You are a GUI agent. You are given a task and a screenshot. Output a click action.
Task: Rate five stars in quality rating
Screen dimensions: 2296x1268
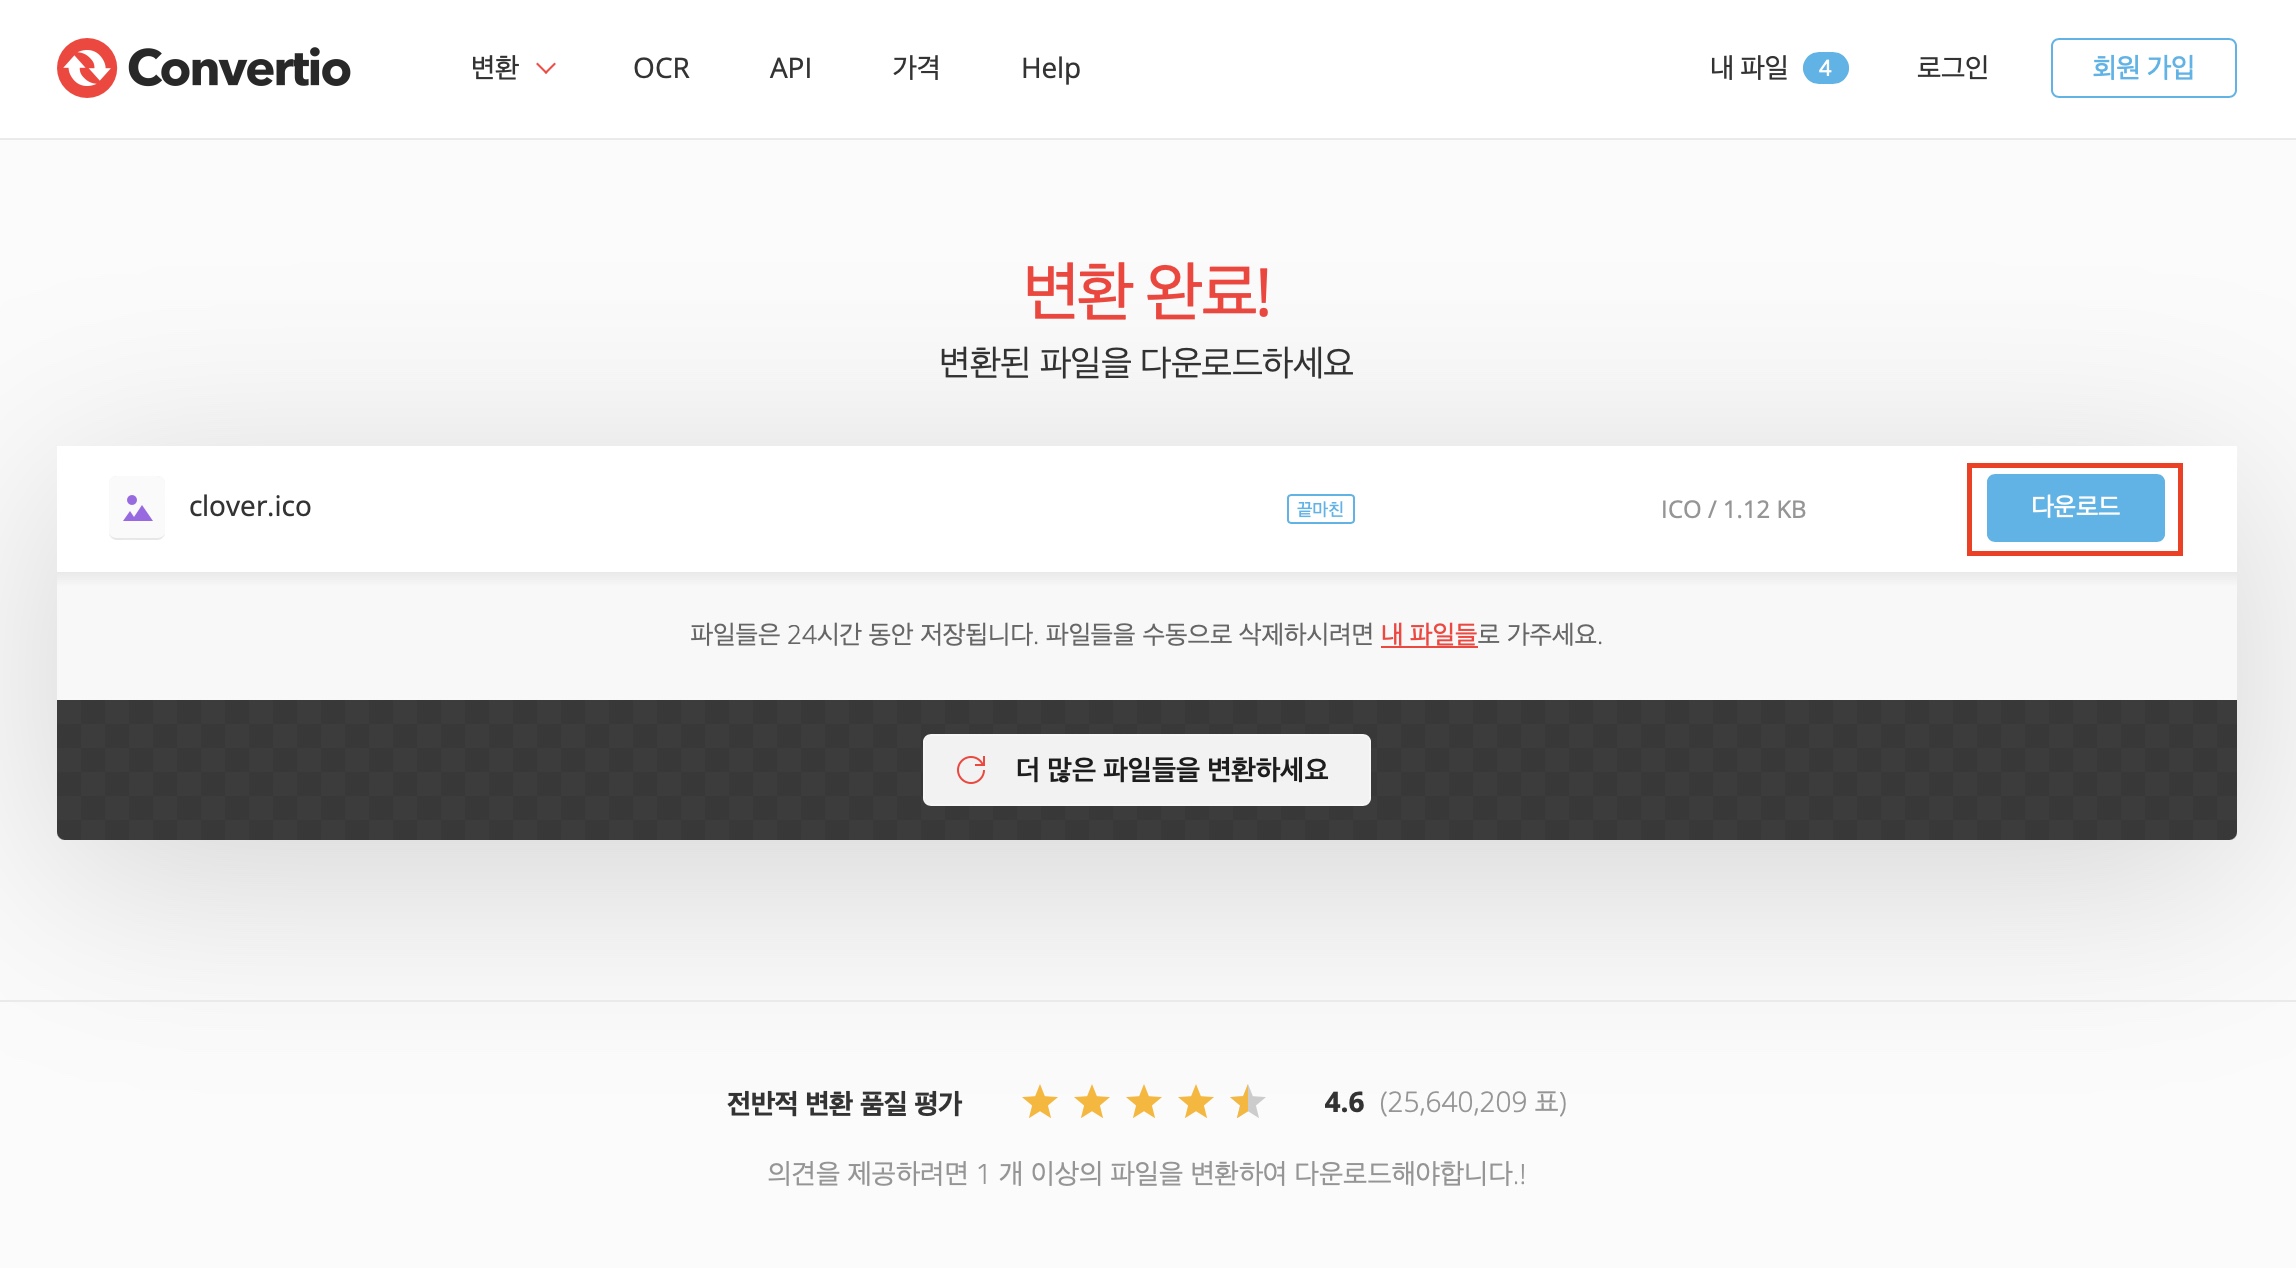(1248, 1102)
